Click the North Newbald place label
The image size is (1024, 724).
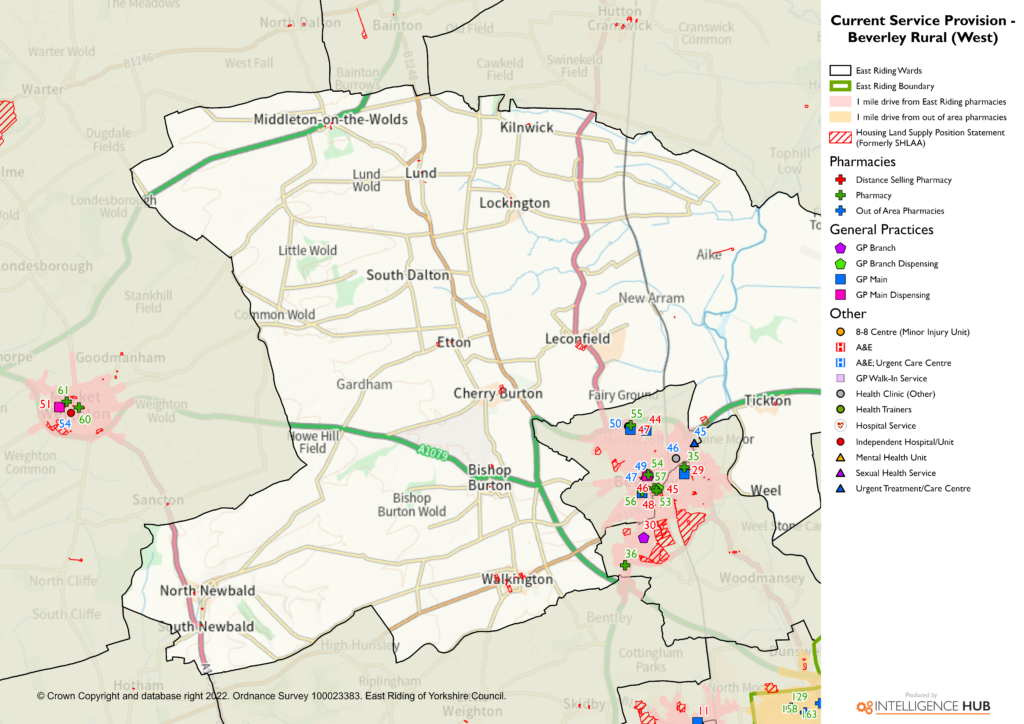click(207, 590)
